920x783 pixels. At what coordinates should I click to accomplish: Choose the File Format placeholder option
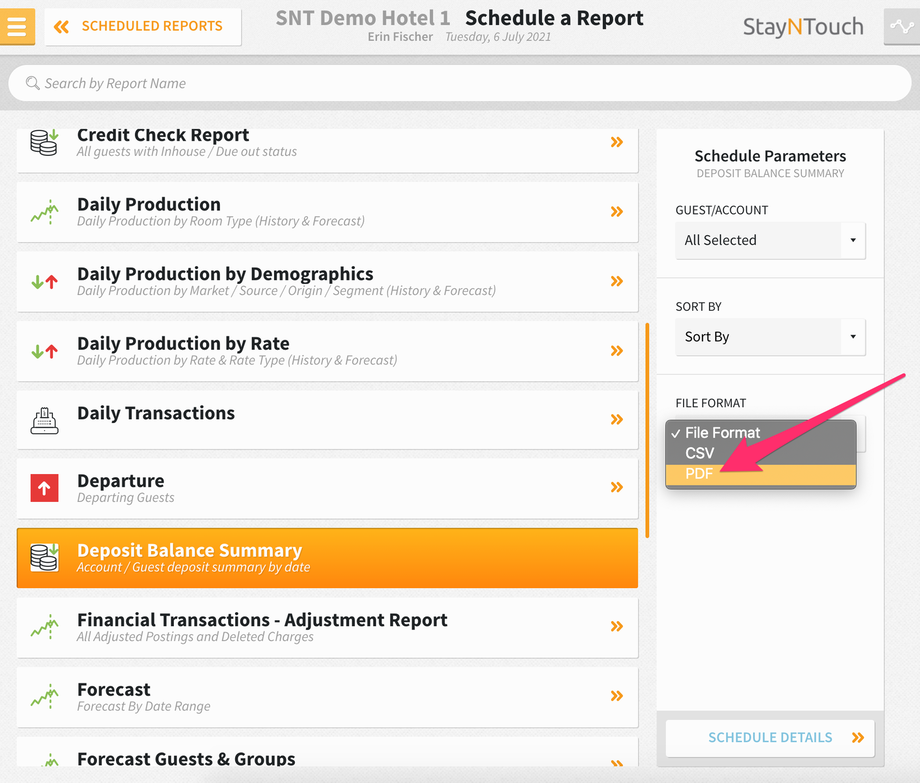760,433
